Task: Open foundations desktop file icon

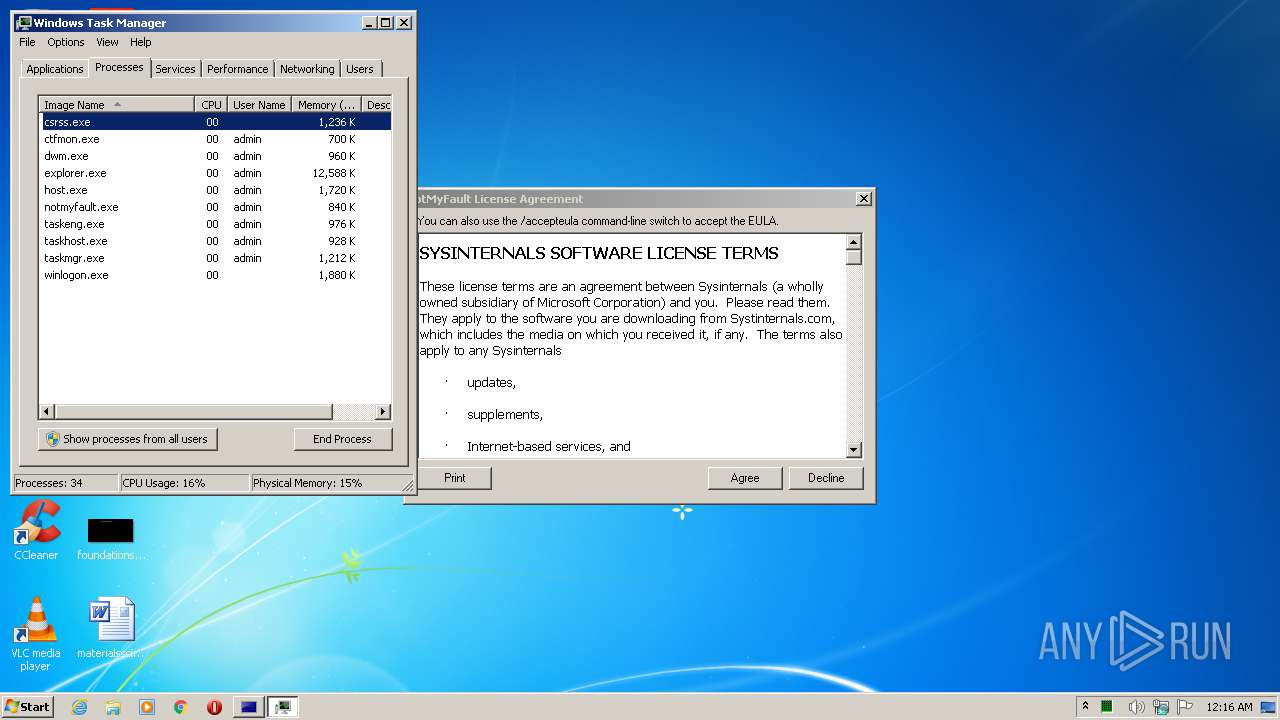Action: [111, 538]
